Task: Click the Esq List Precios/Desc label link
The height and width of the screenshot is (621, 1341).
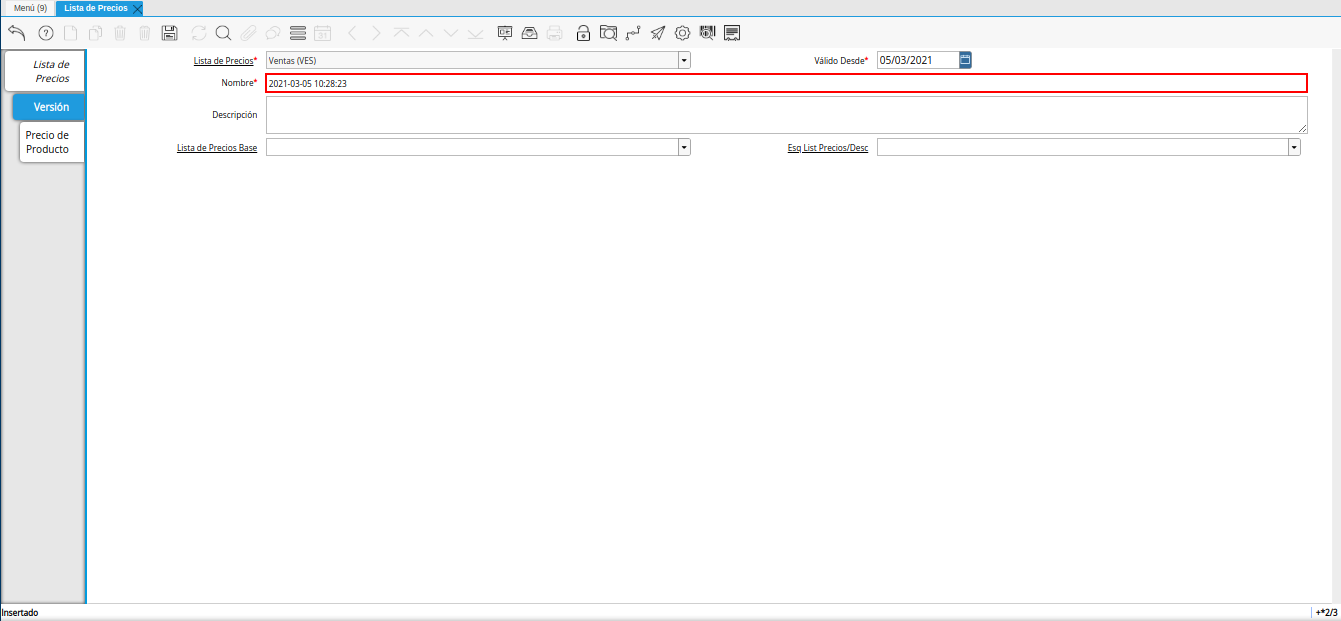Action: pos(827,148)
